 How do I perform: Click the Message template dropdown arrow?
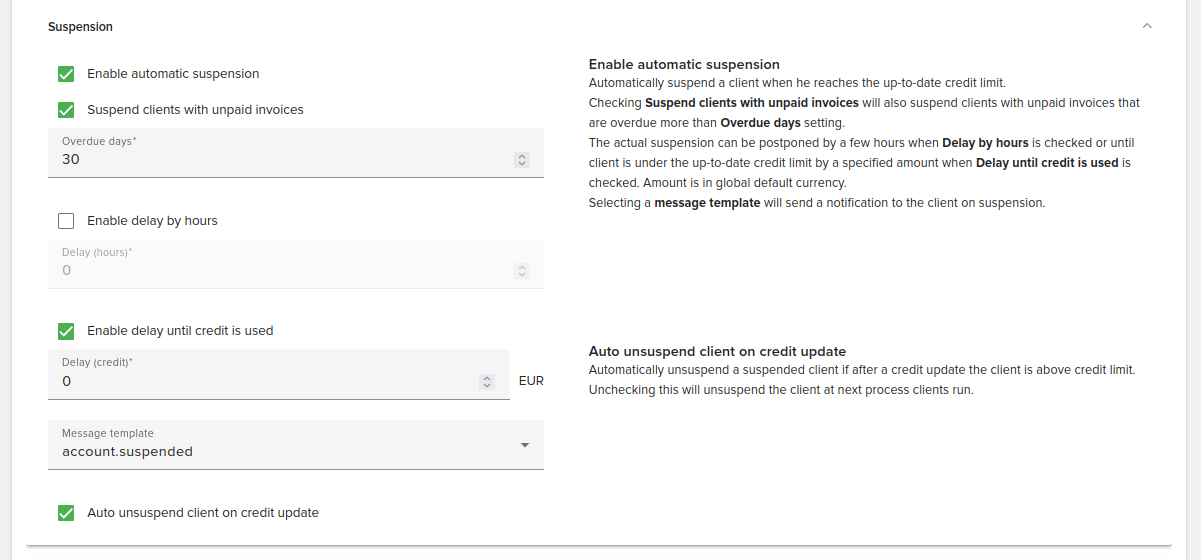point(525,445)
